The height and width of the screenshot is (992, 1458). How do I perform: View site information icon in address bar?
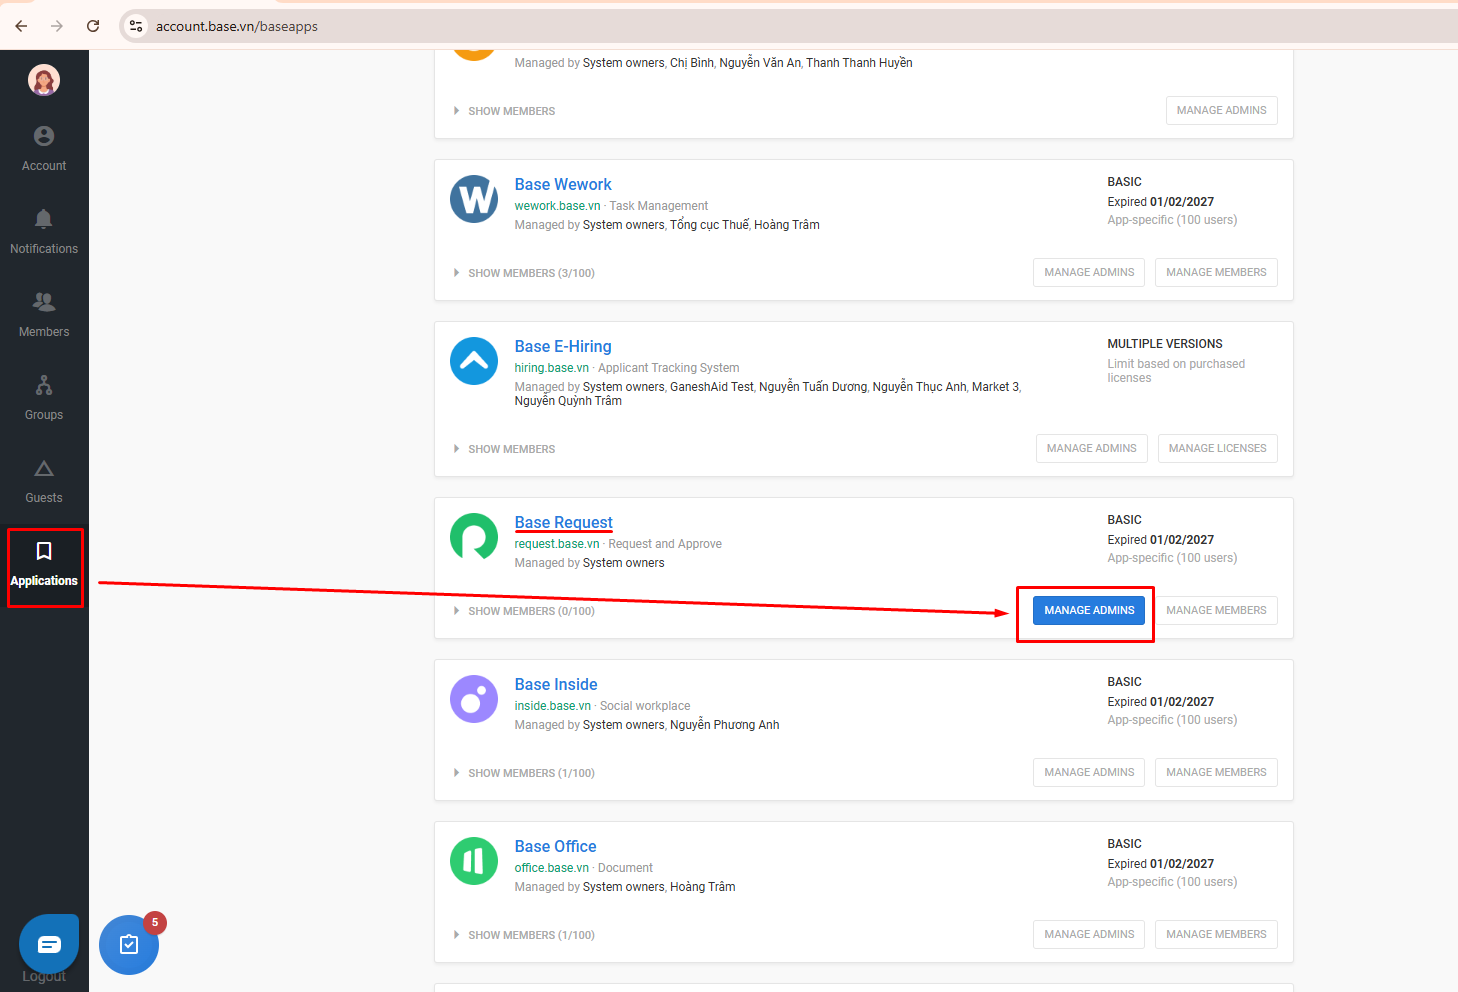point(136,26)
